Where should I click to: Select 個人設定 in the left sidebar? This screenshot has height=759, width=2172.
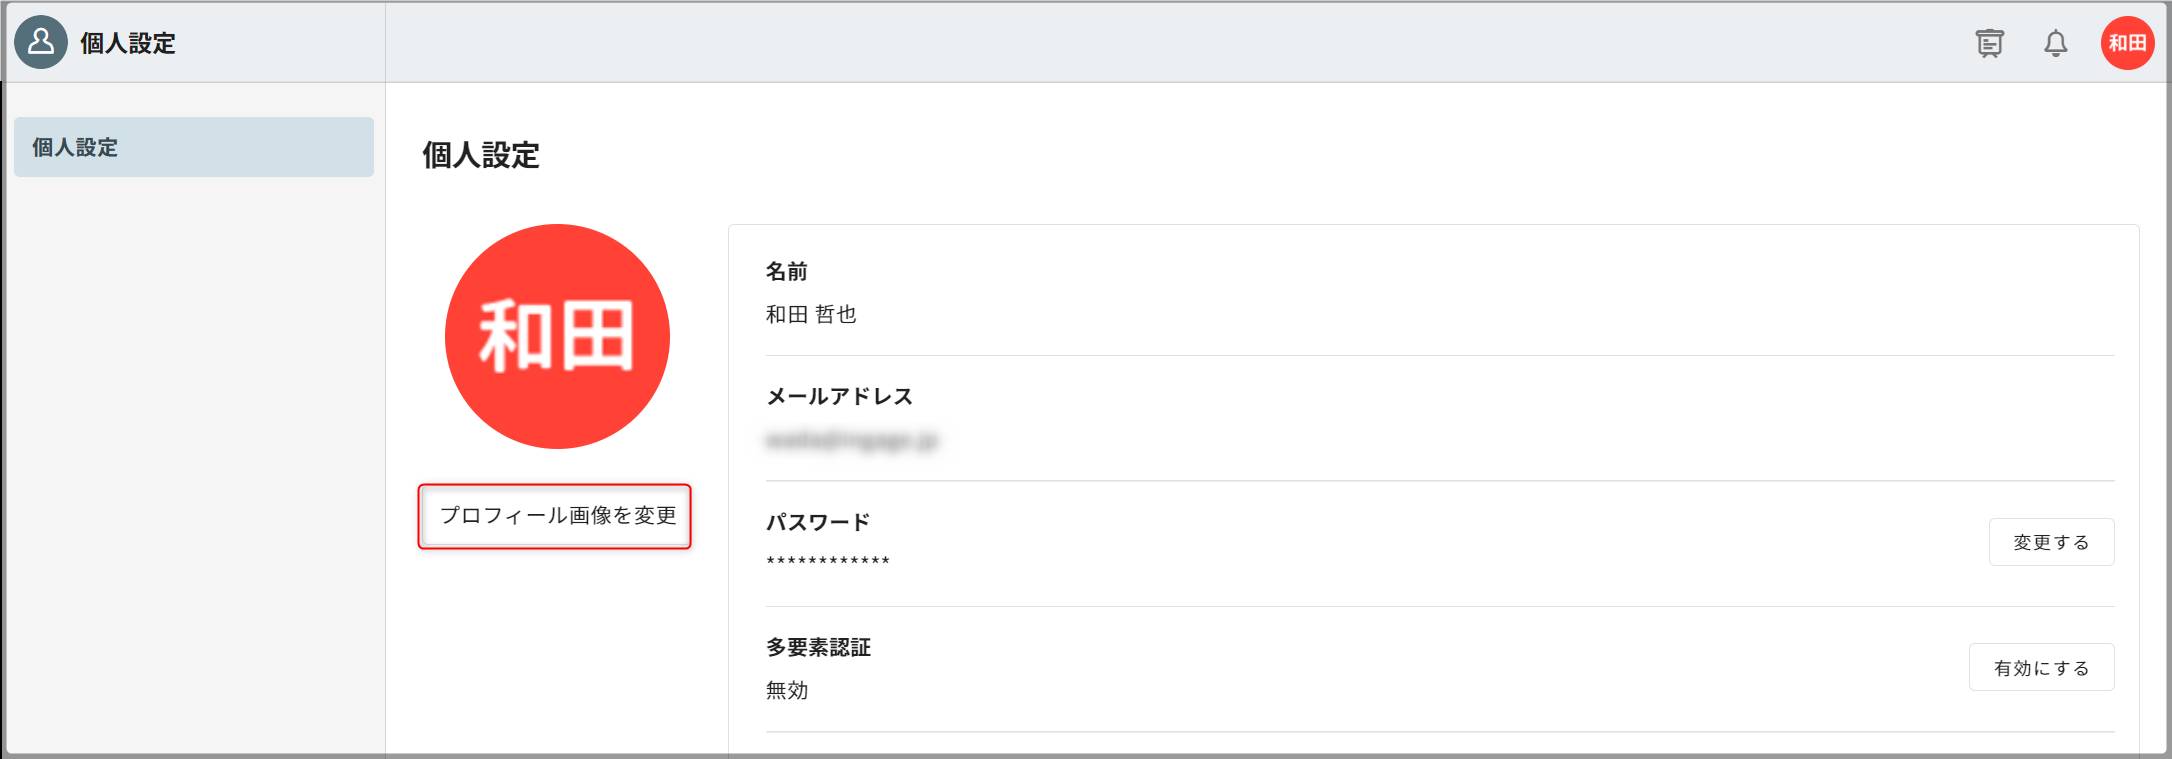[x=193, y=147]
